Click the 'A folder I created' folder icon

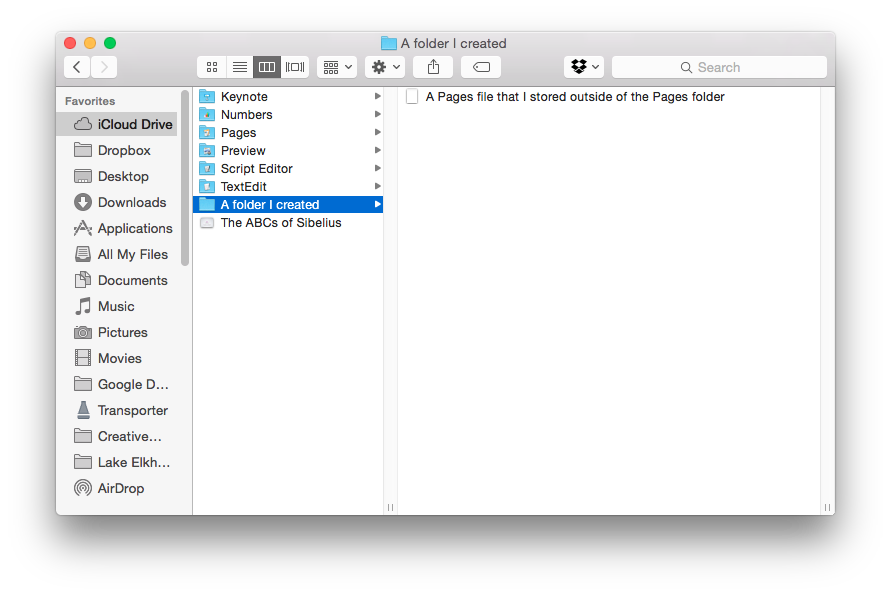pyautogui.click(x=207, y=205)
